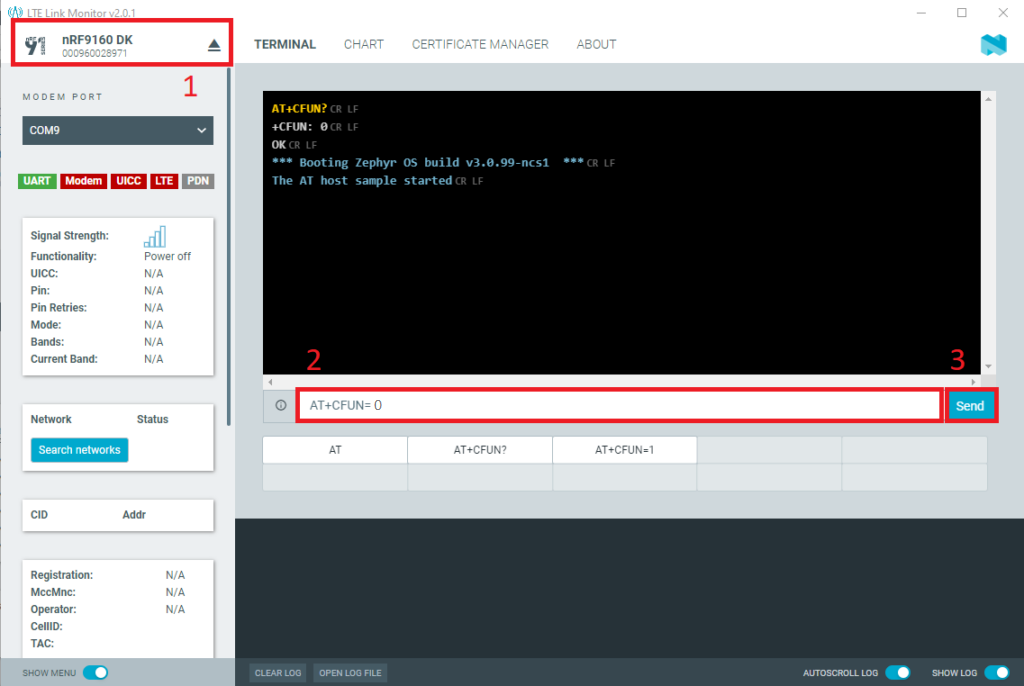Toggle the Show Log switch
The image size is (1024, 686).
(x=997, y=672)
